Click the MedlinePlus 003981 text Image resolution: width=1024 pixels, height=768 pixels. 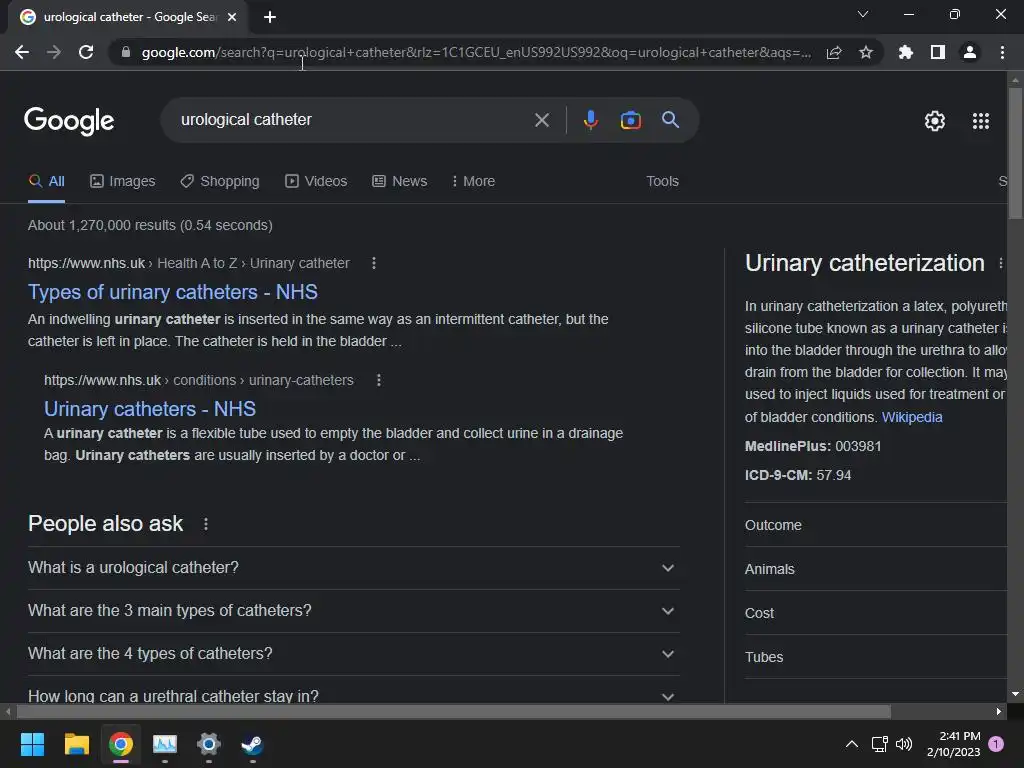(812, 447)
